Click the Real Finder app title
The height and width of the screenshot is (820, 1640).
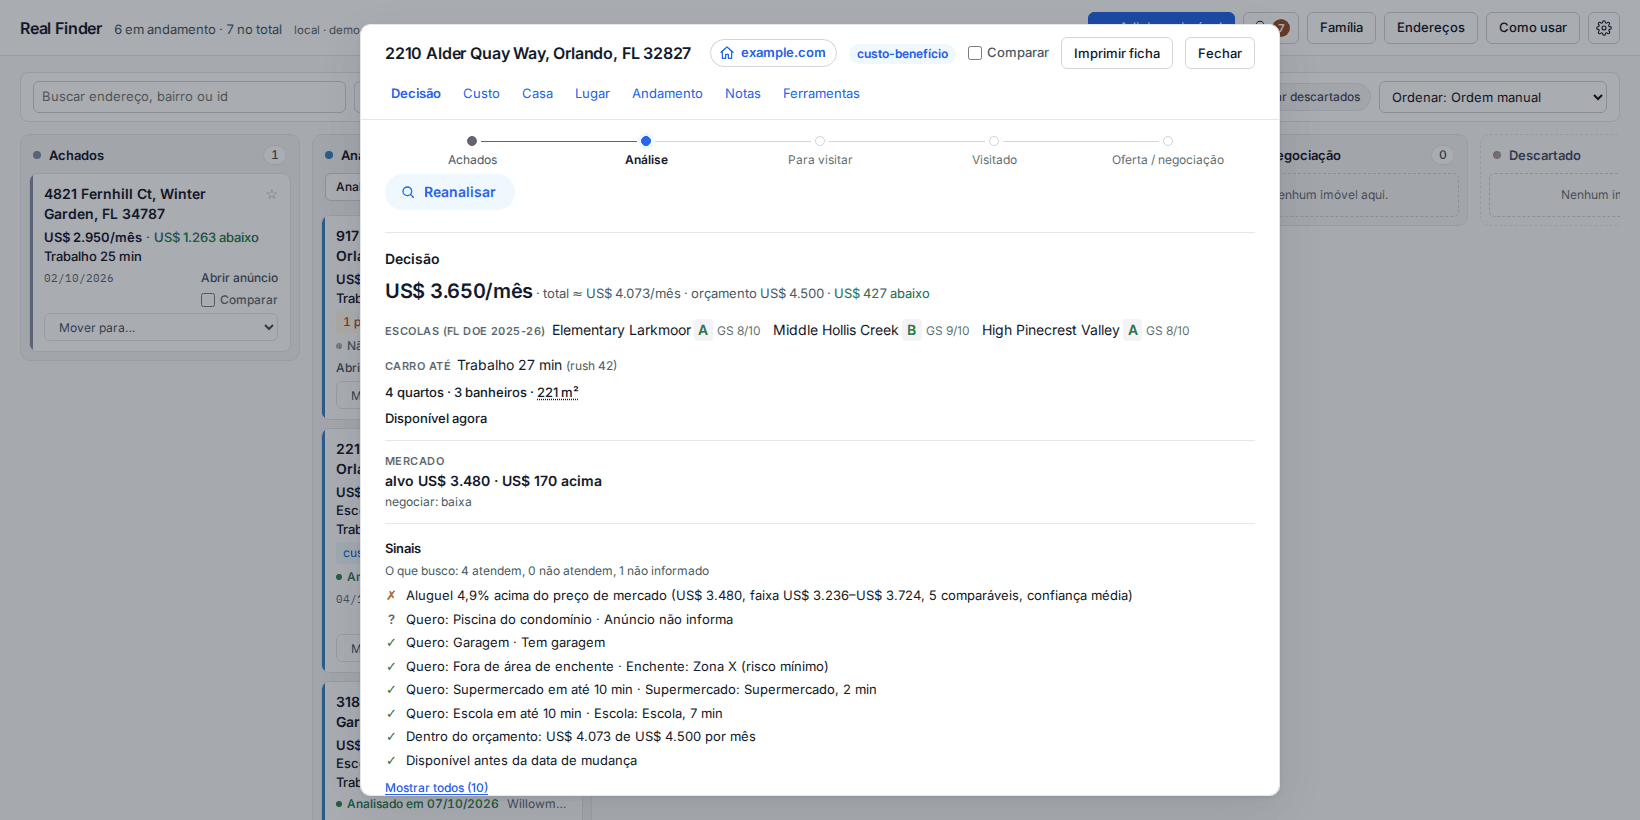coord(61,29)
